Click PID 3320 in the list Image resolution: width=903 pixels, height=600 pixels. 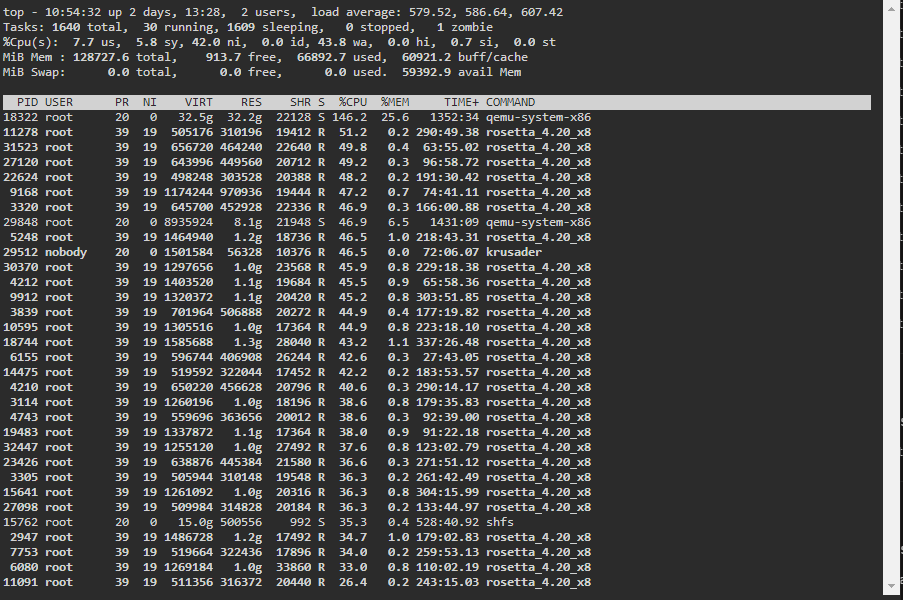(24, 207)
